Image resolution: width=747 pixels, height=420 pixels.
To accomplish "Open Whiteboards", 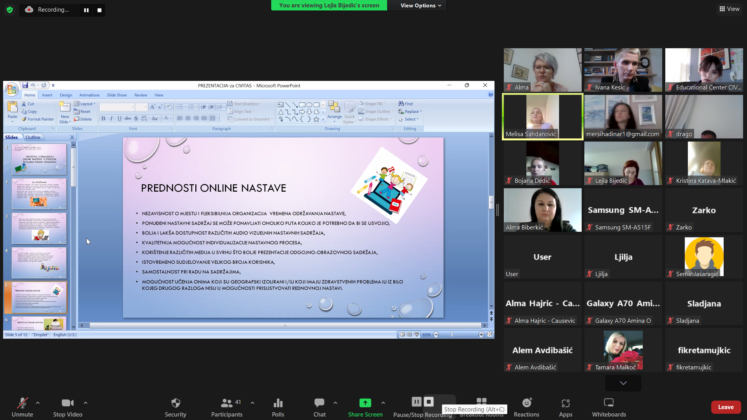I will (x=609, y=407).
